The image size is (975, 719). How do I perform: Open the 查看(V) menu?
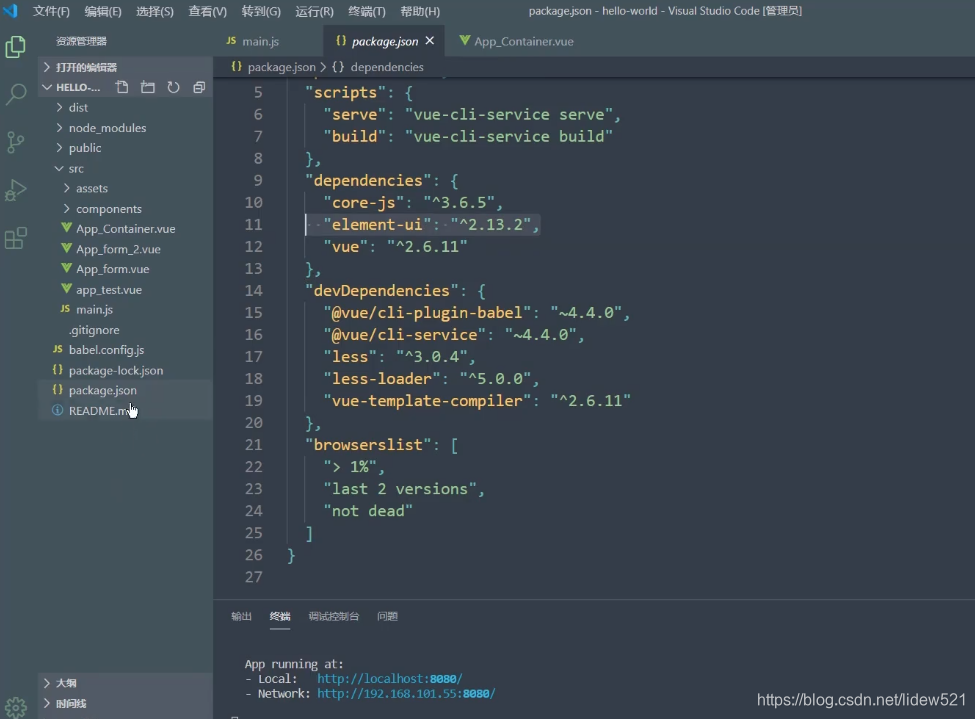pyautogui.click(x=208, y=11)
